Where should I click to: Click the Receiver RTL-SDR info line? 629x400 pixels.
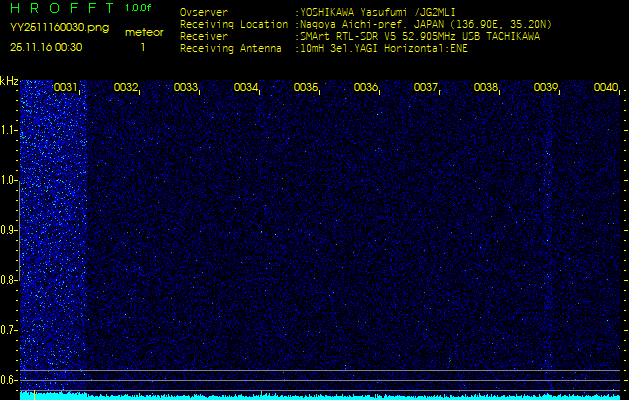click(360, 35)
